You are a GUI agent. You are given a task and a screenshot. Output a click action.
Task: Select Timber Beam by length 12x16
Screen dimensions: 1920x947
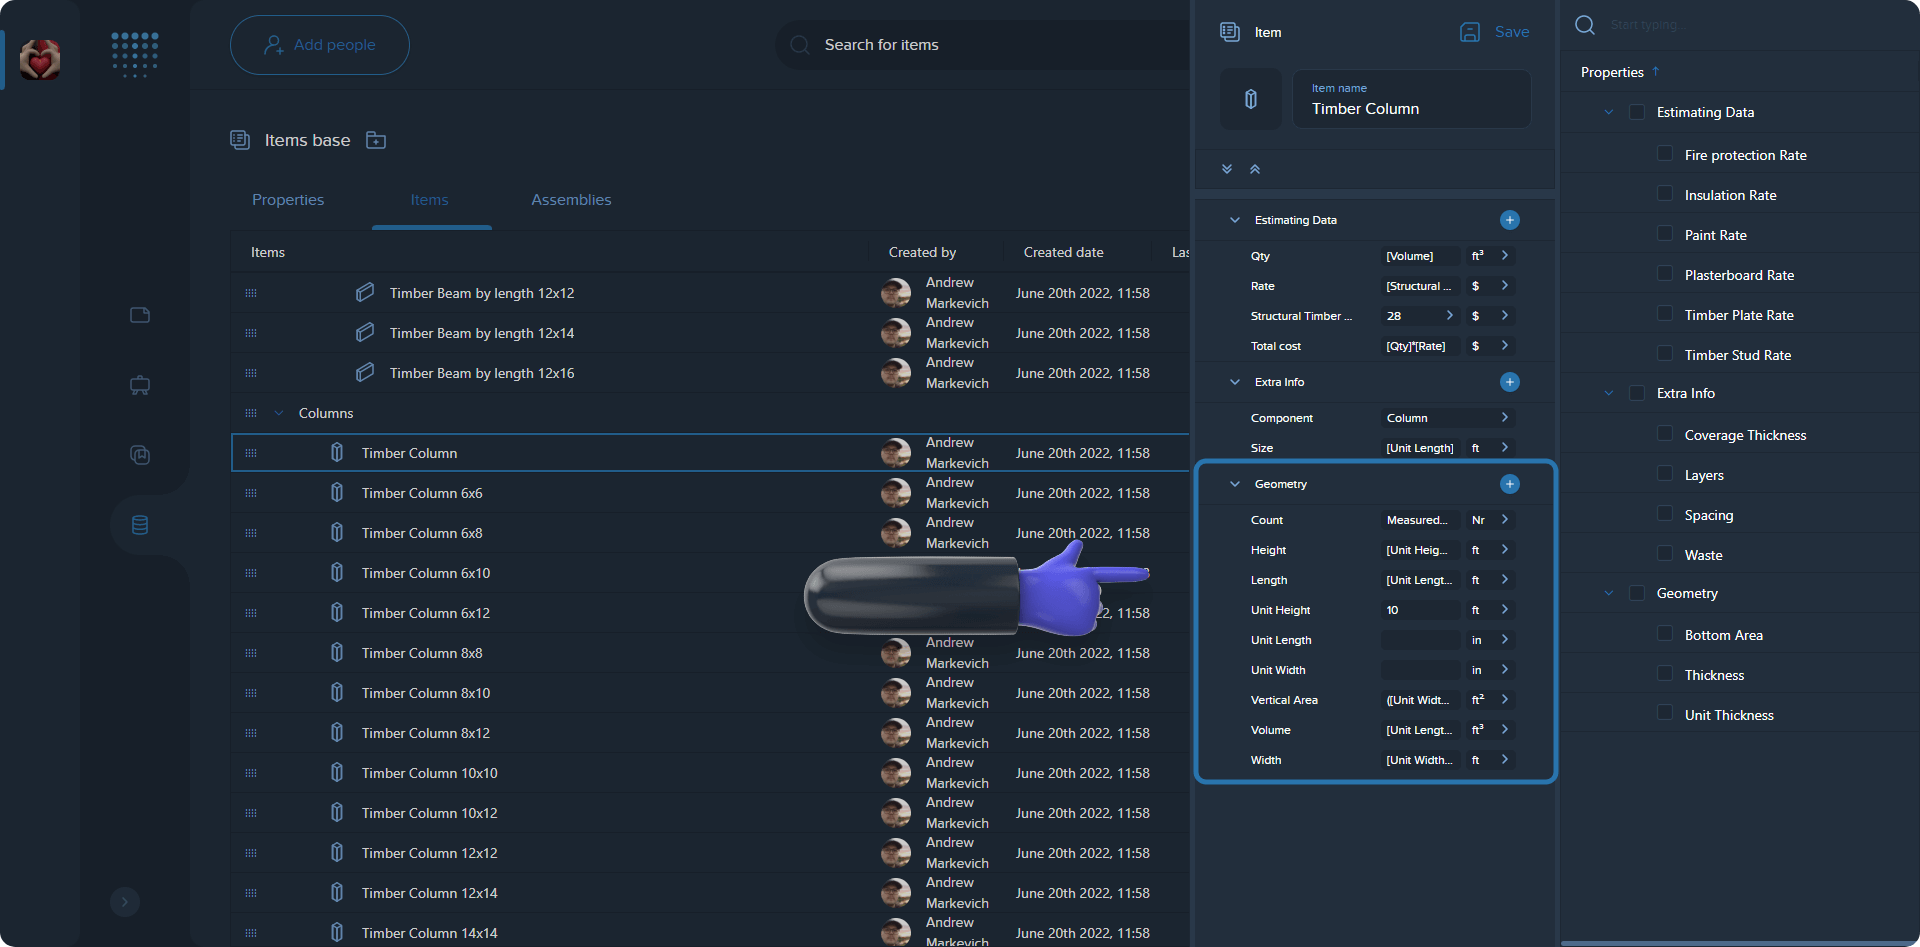point(710,373)
